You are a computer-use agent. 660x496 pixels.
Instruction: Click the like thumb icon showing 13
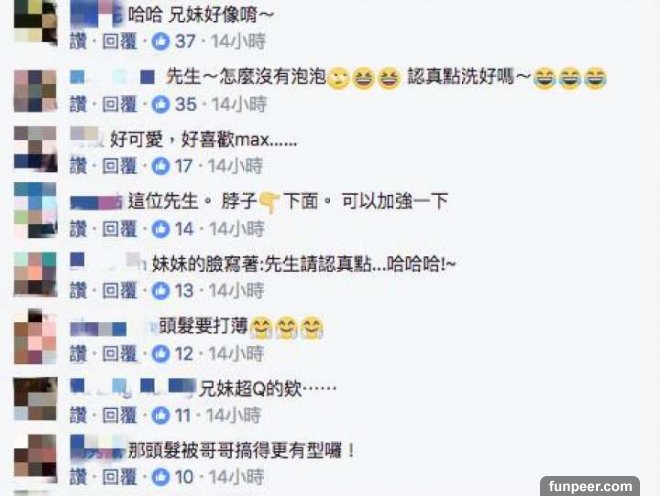pyautogui.click(x=160, y=291)
